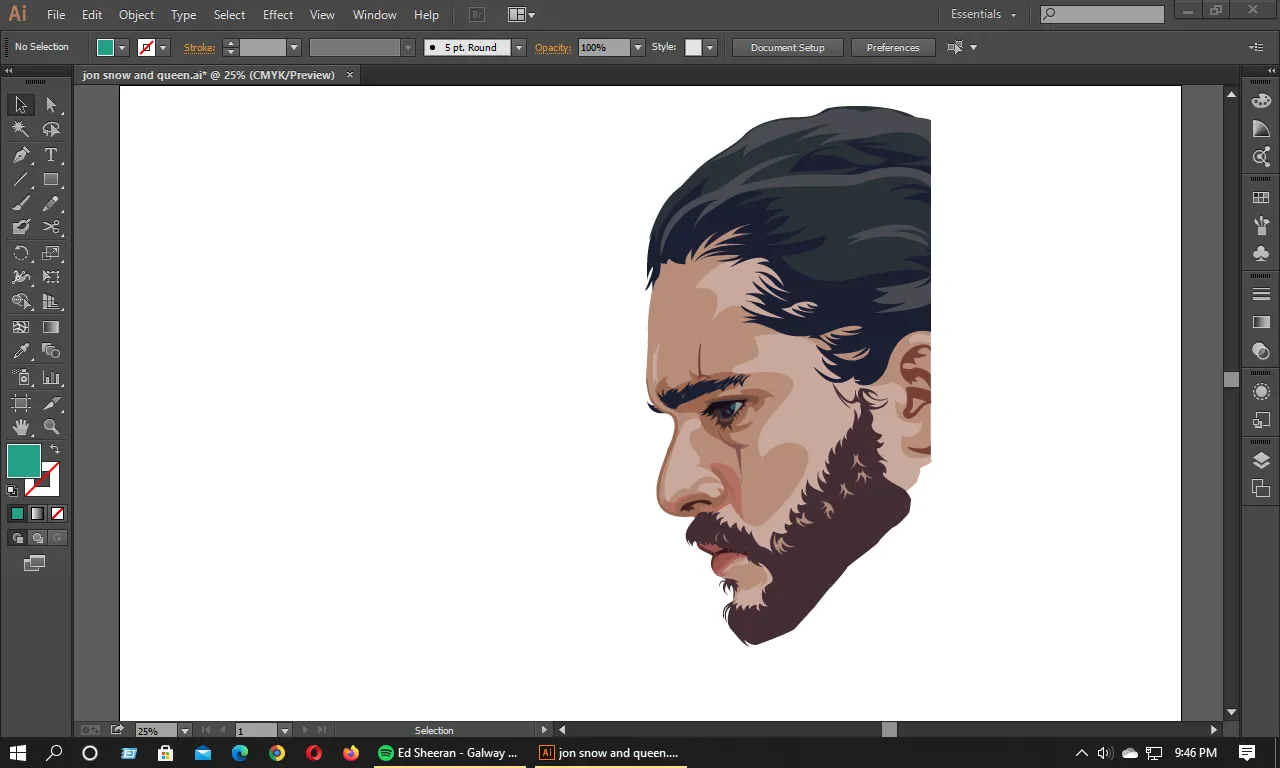Change Screen Mode button
This screenshot has height=768, width=1280.
(x=35, y=564)
